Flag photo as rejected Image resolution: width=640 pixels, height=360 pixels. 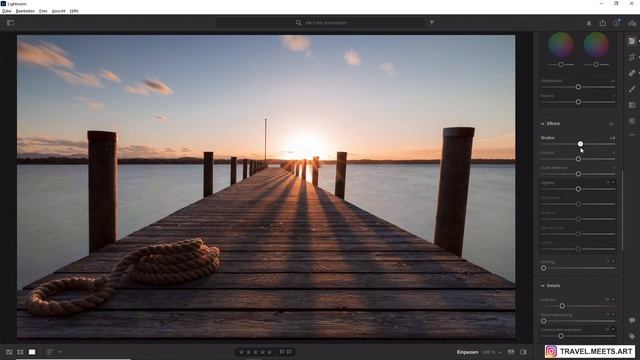[x=289, y=352]
